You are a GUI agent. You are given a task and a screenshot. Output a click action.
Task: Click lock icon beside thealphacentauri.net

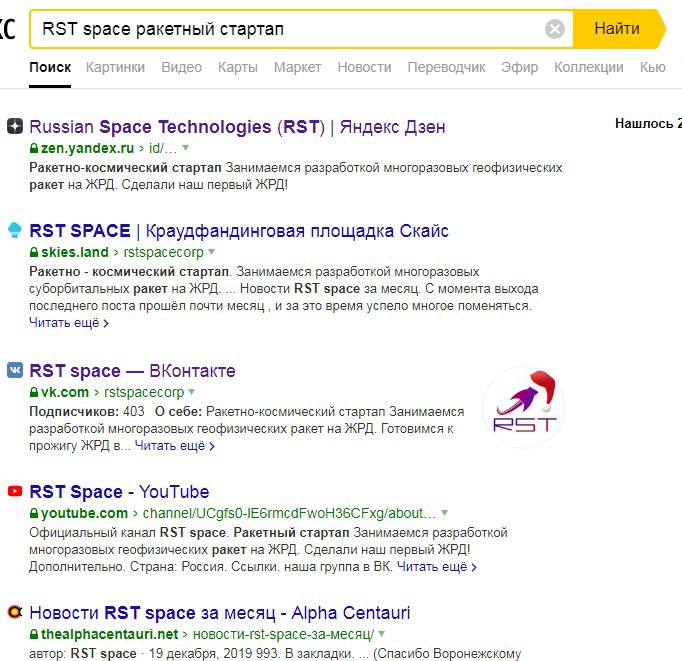click(34, 634)
